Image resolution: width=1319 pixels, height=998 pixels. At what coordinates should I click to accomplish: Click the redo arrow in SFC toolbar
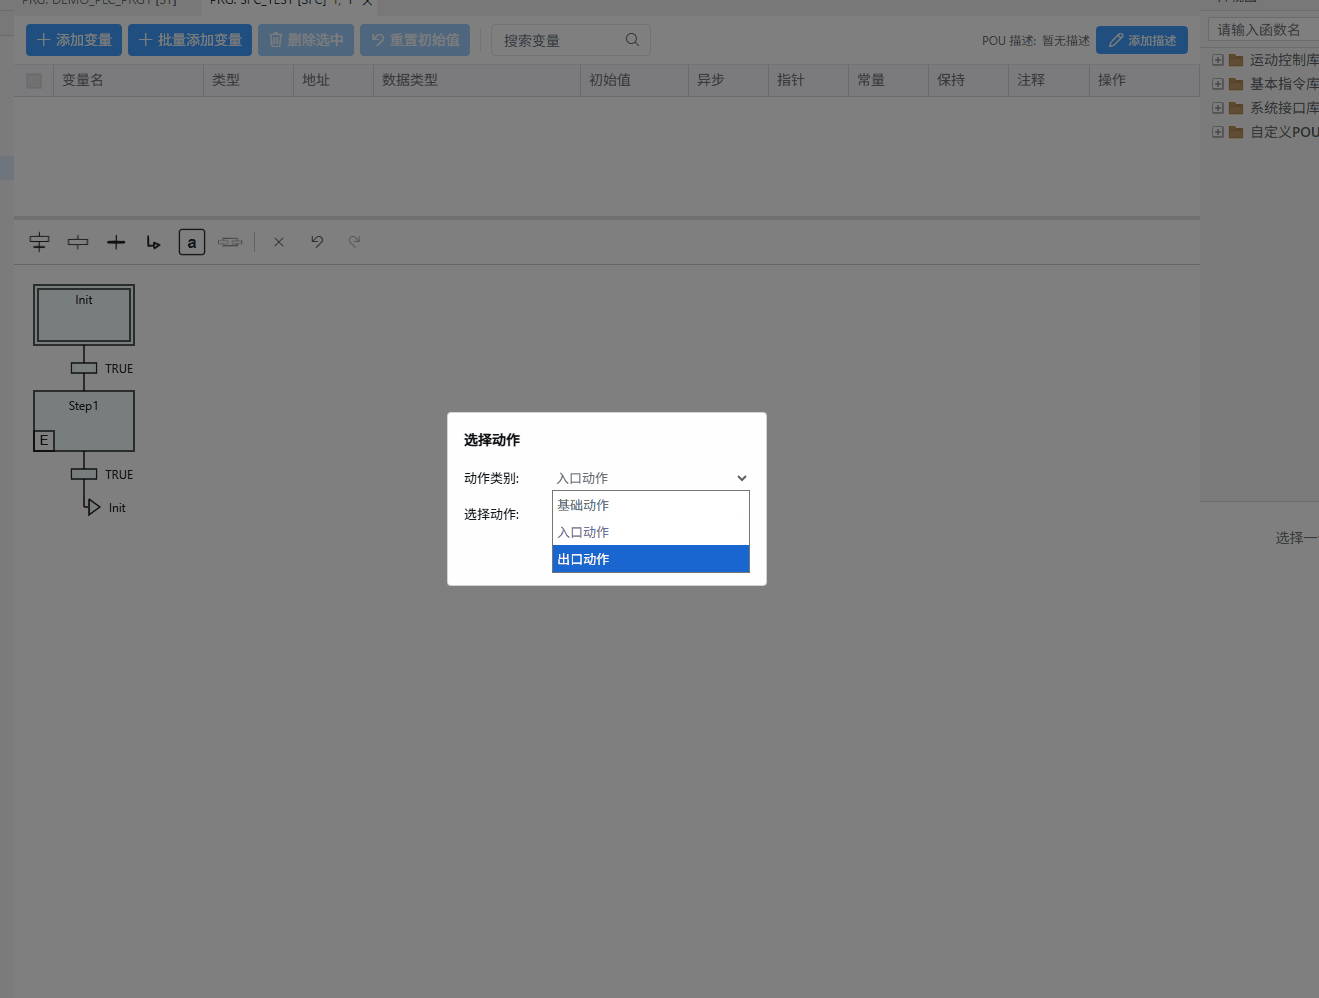coord(354,241)
